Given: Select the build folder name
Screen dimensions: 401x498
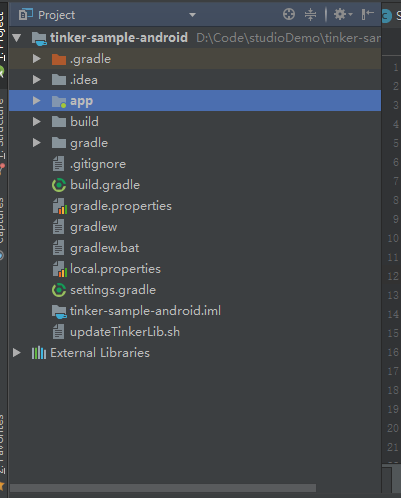Looking at the screenshot, I should (x=84, y=122).
